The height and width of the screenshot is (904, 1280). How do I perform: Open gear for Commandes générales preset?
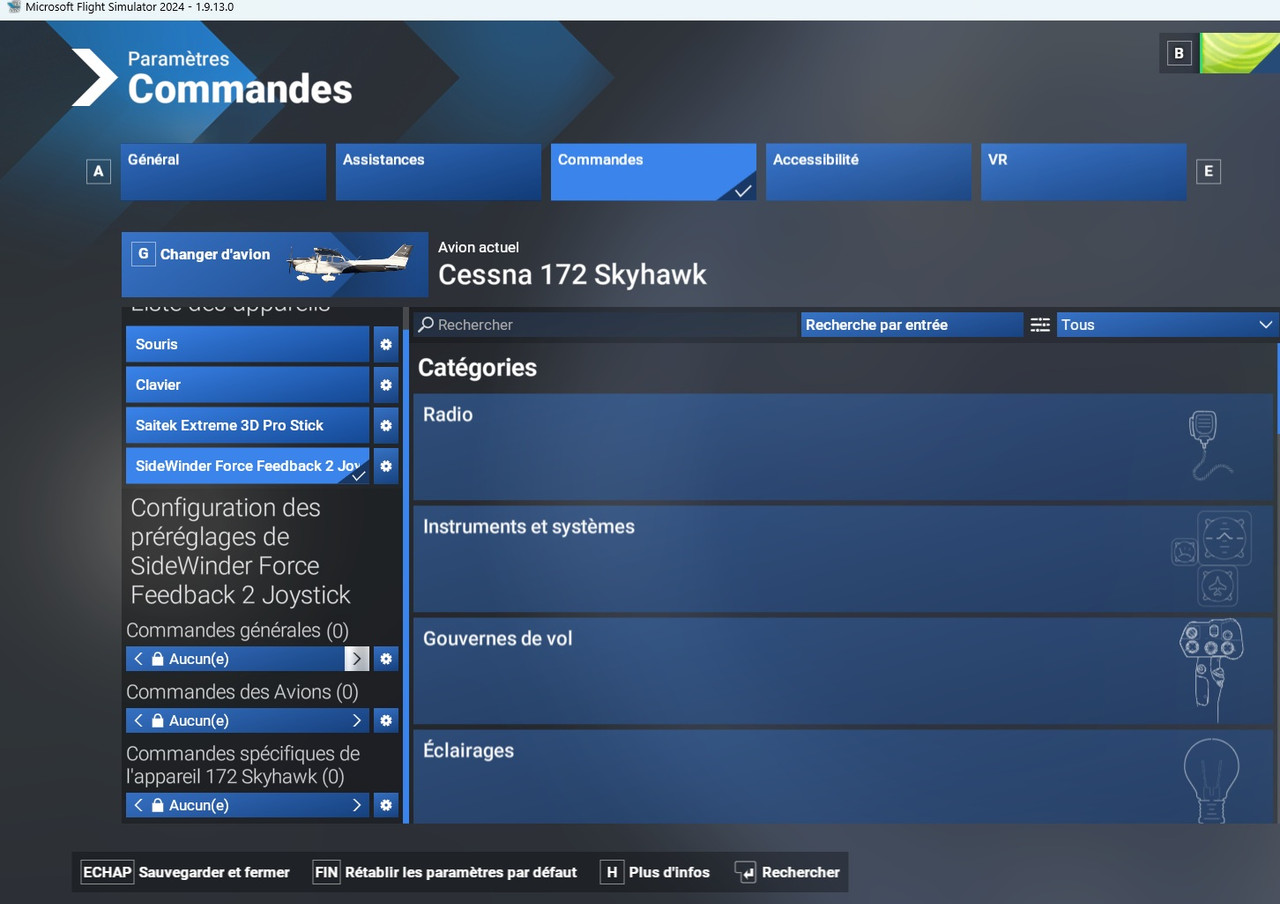click(386, 659)
